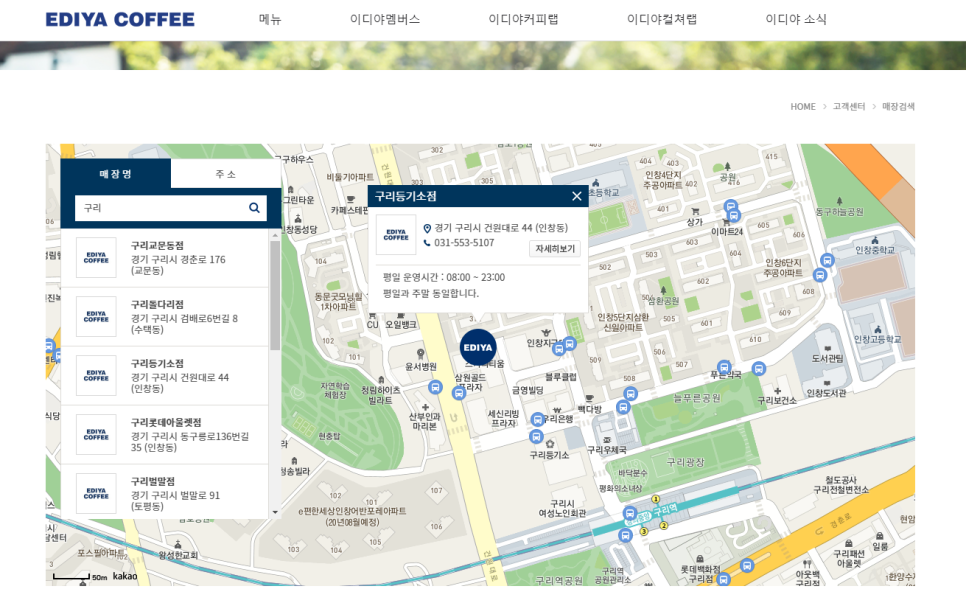Click the 도서관 label on map
The width and height of the screenshot is (966, 589).
(827, 358)
